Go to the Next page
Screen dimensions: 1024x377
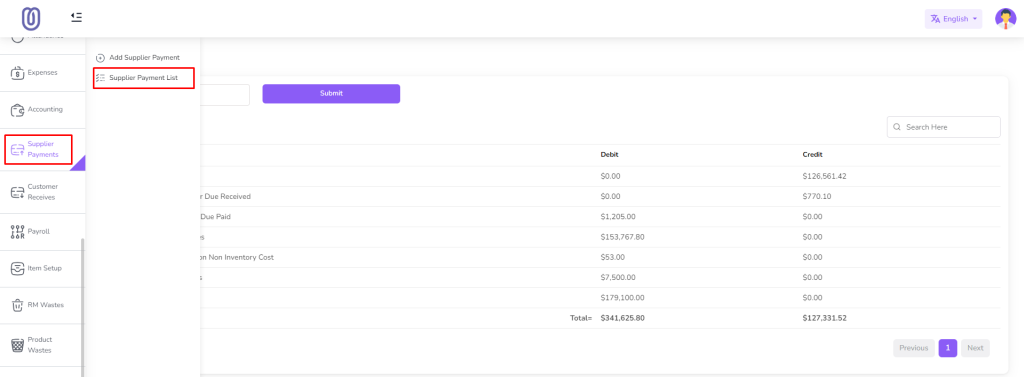975,348
